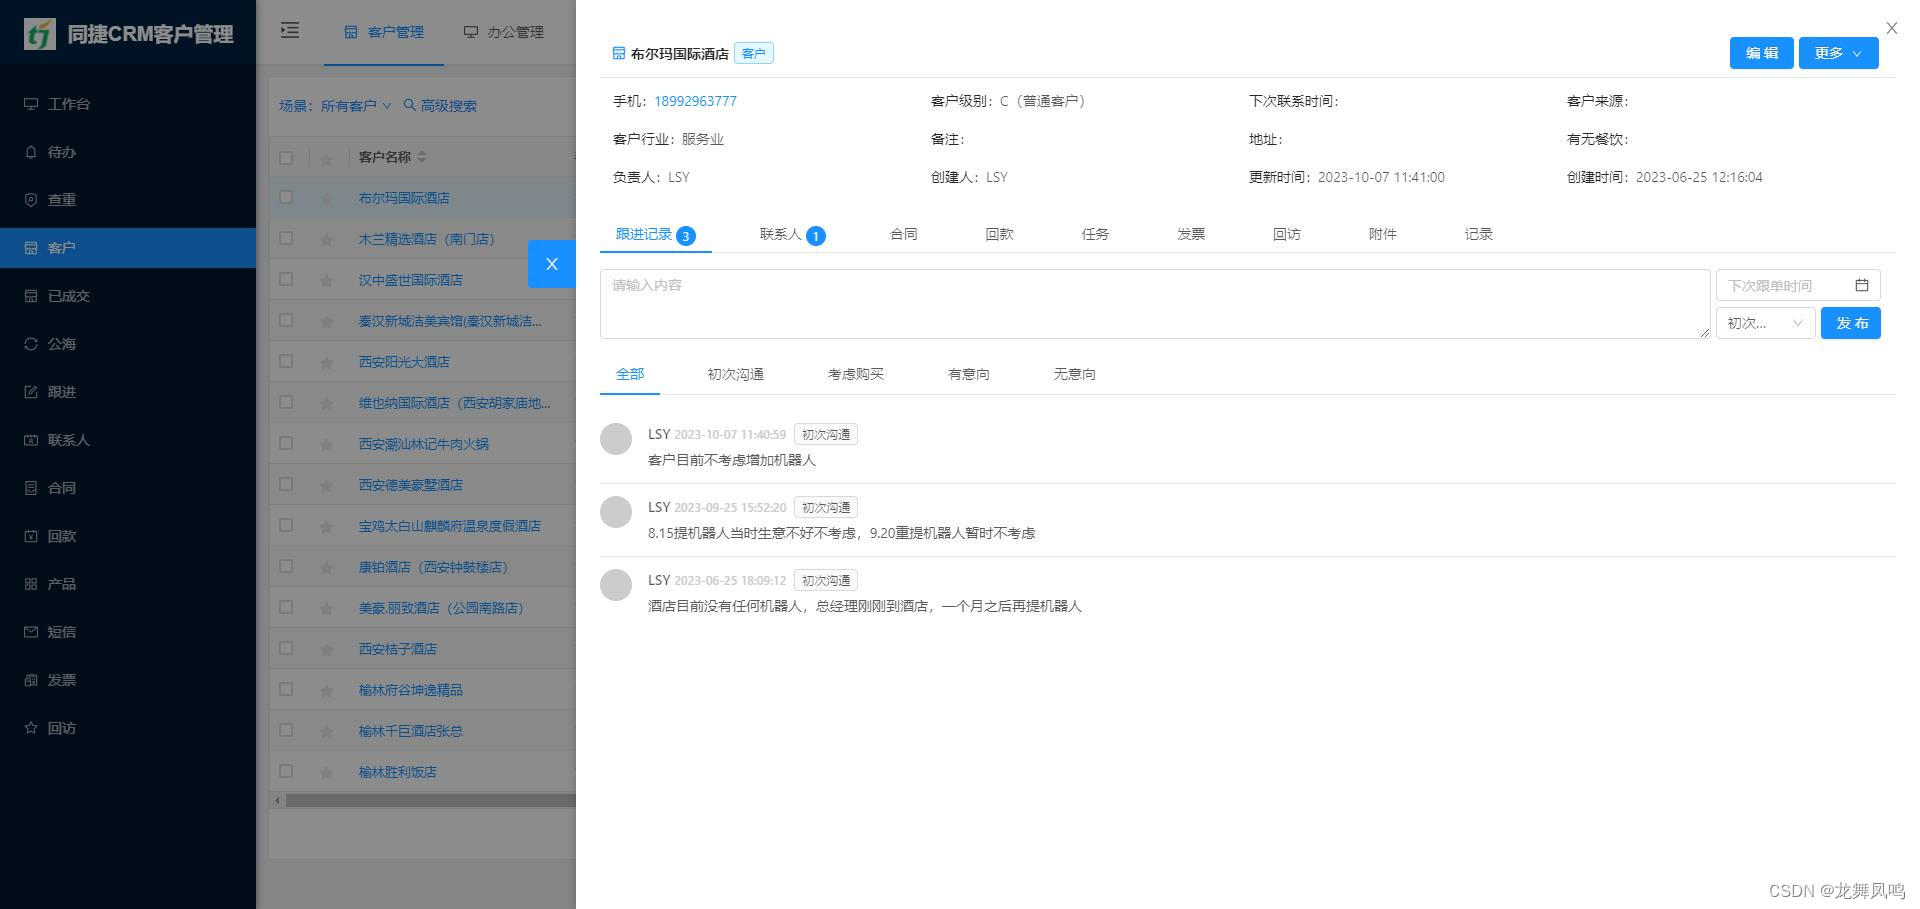Image resolution: width=1920 pixels, height=909 pixels.
Task: Switch to the 合同 detail tab
Action: (x=904, y=234)
